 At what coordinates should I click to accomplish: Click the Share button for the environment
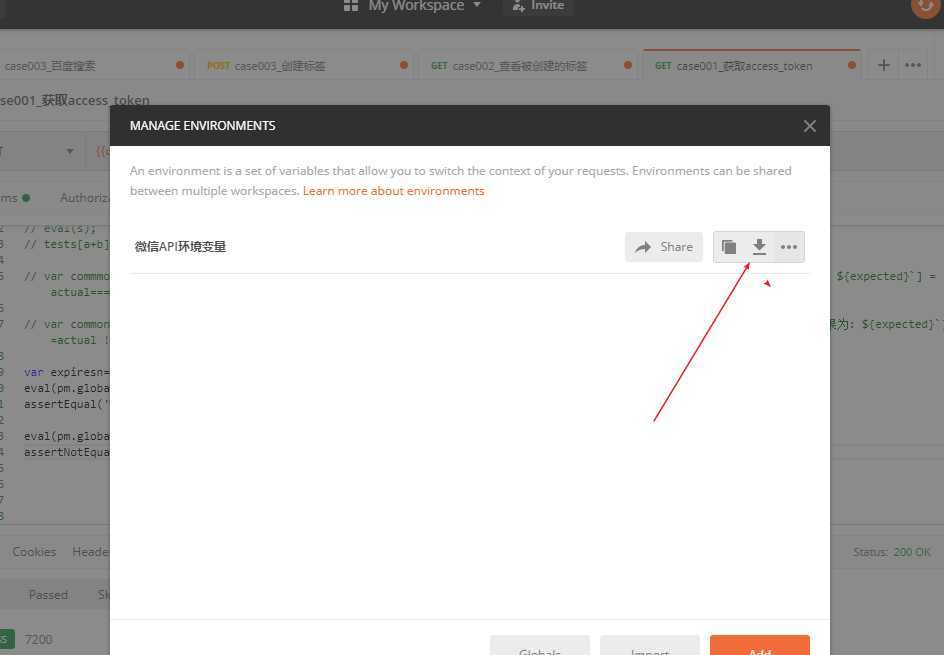663,247
